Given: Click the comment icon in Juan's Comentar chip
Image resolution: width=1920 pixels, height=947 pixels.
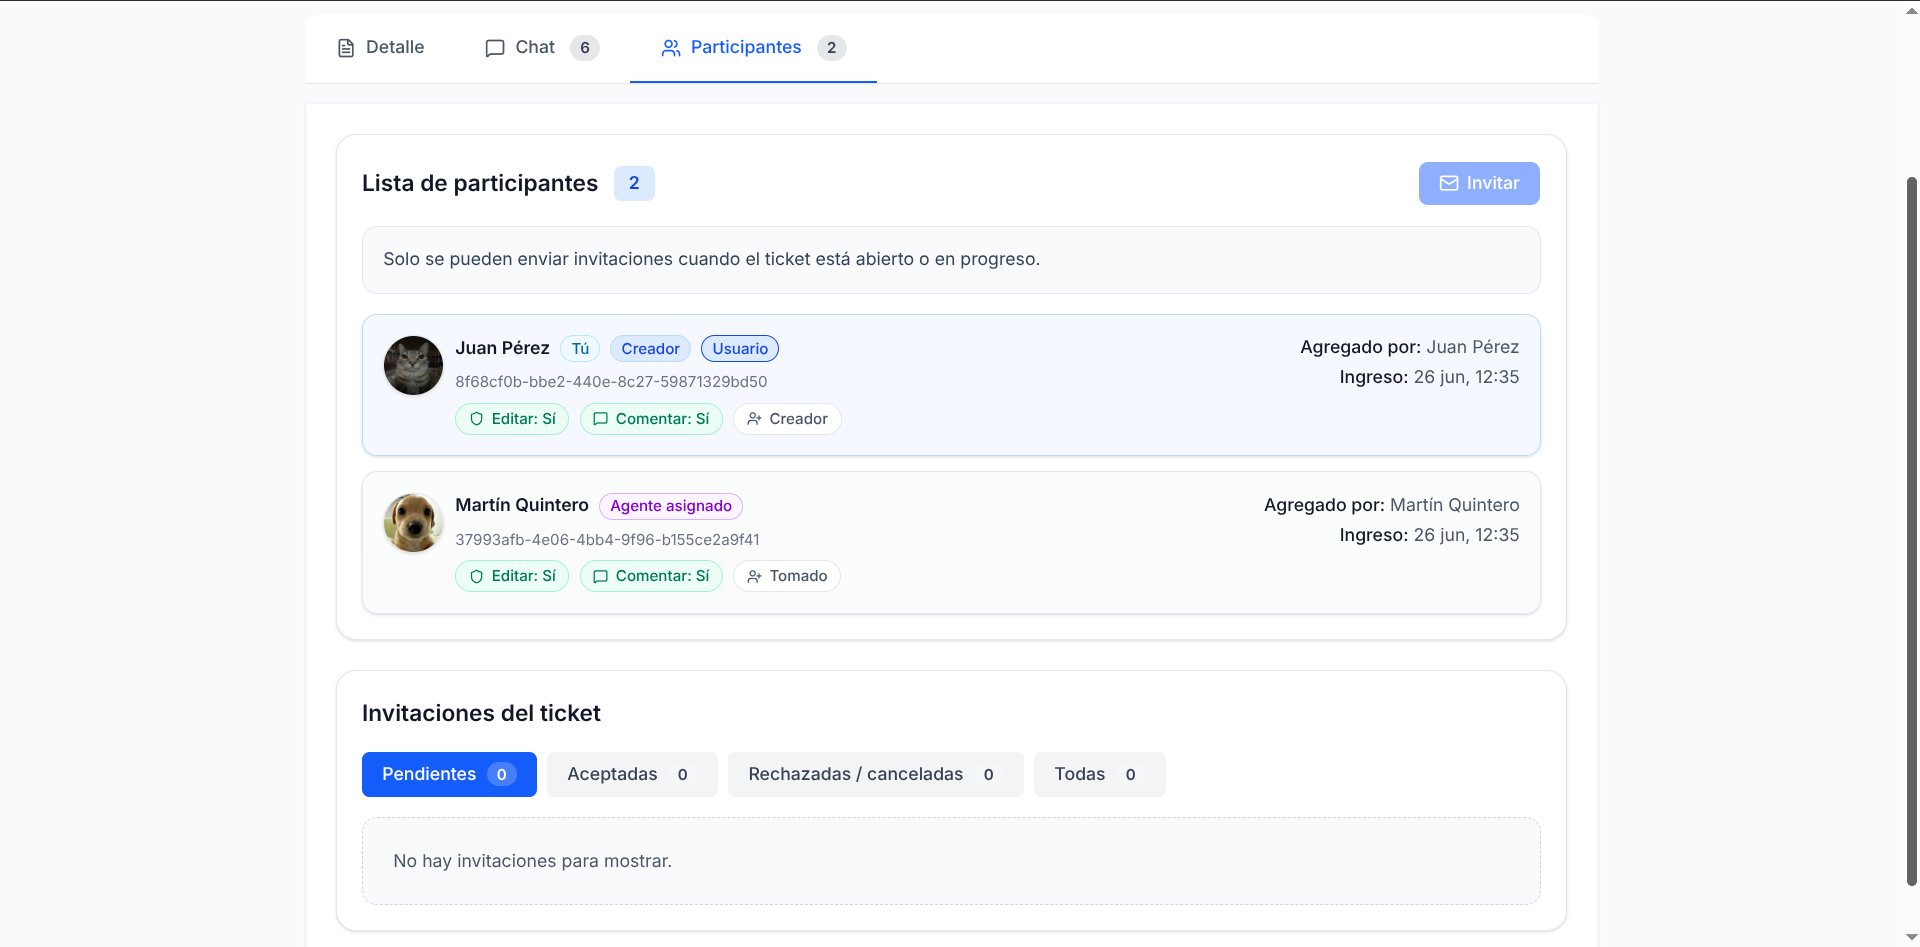Looking at the screenshot, I should click(601, 419).
